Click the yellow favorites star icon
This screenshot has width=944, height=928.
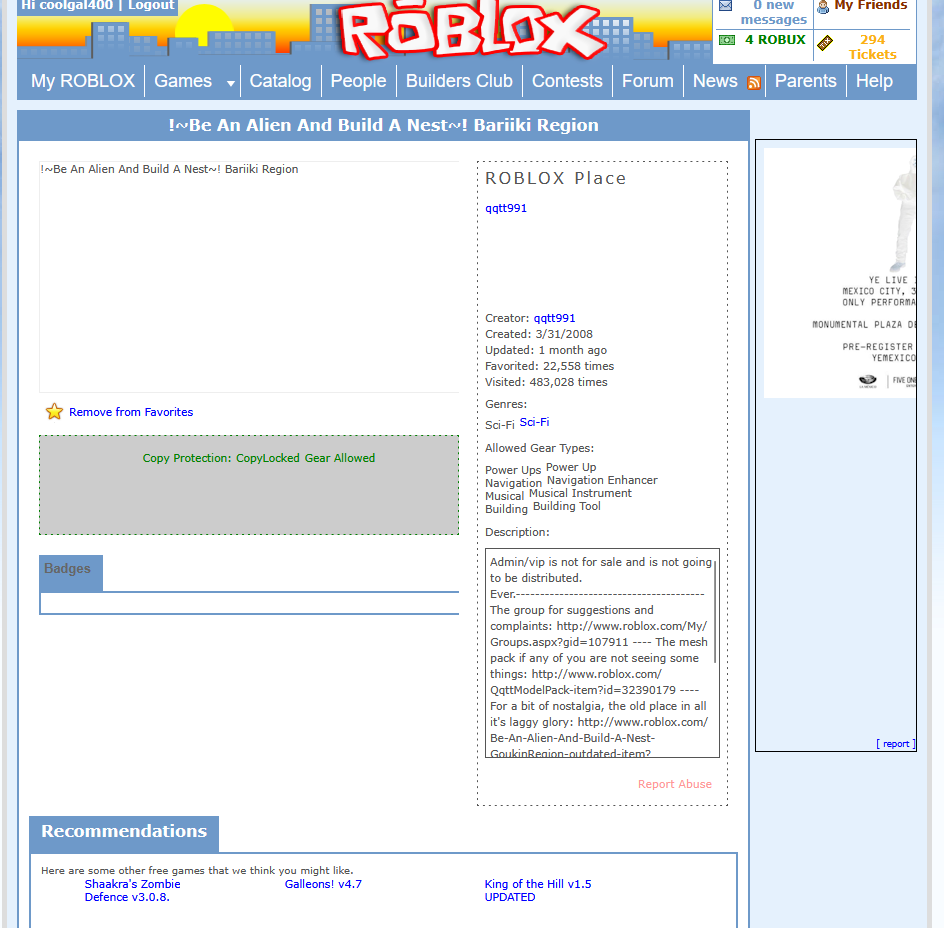pyautogui.click(x=54, y=412)
